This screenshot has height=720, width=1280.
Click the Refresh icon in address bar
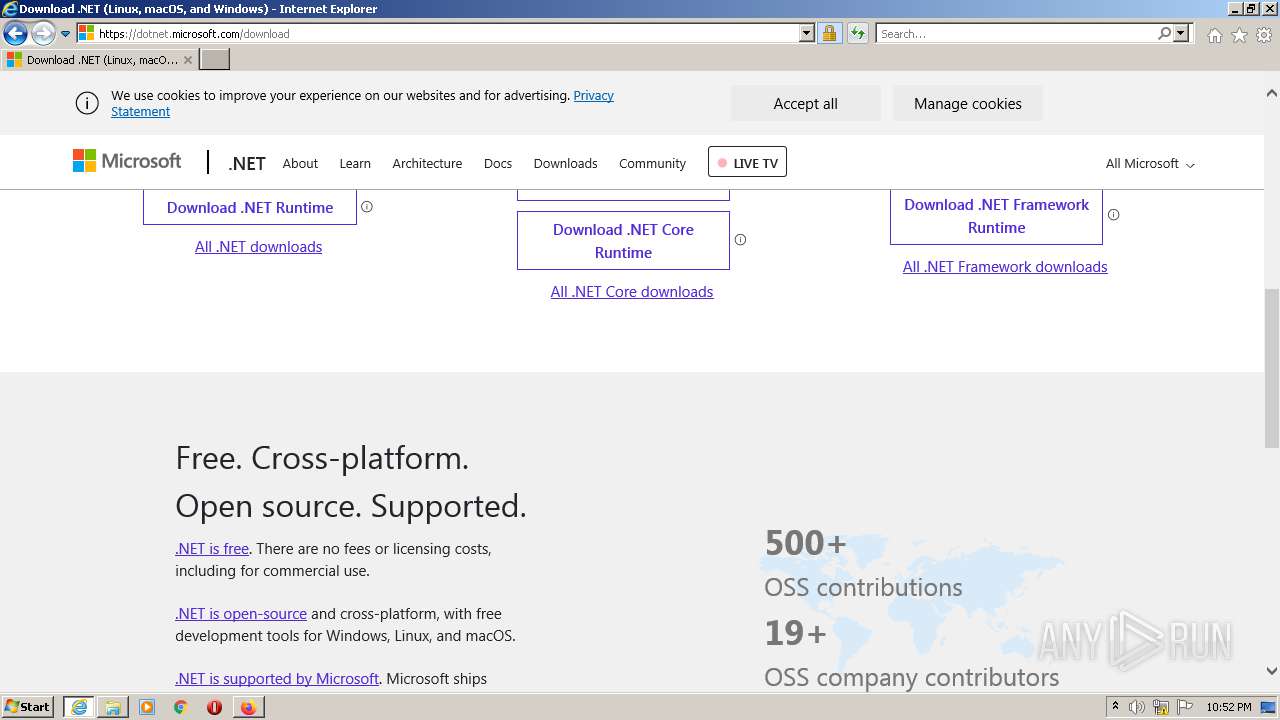tap(857, 33)
